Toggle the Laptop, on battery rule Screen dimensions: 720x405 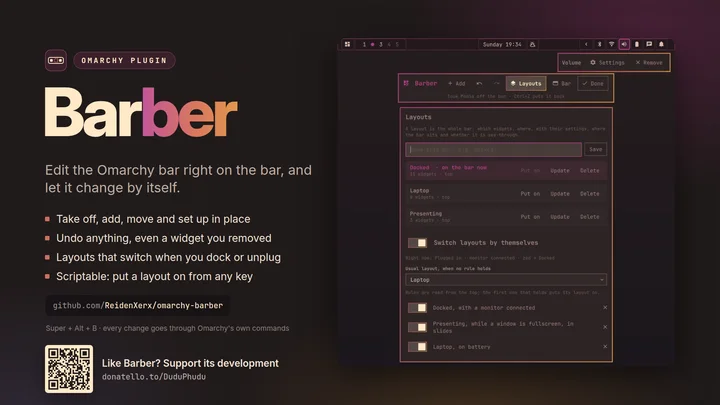417,347
